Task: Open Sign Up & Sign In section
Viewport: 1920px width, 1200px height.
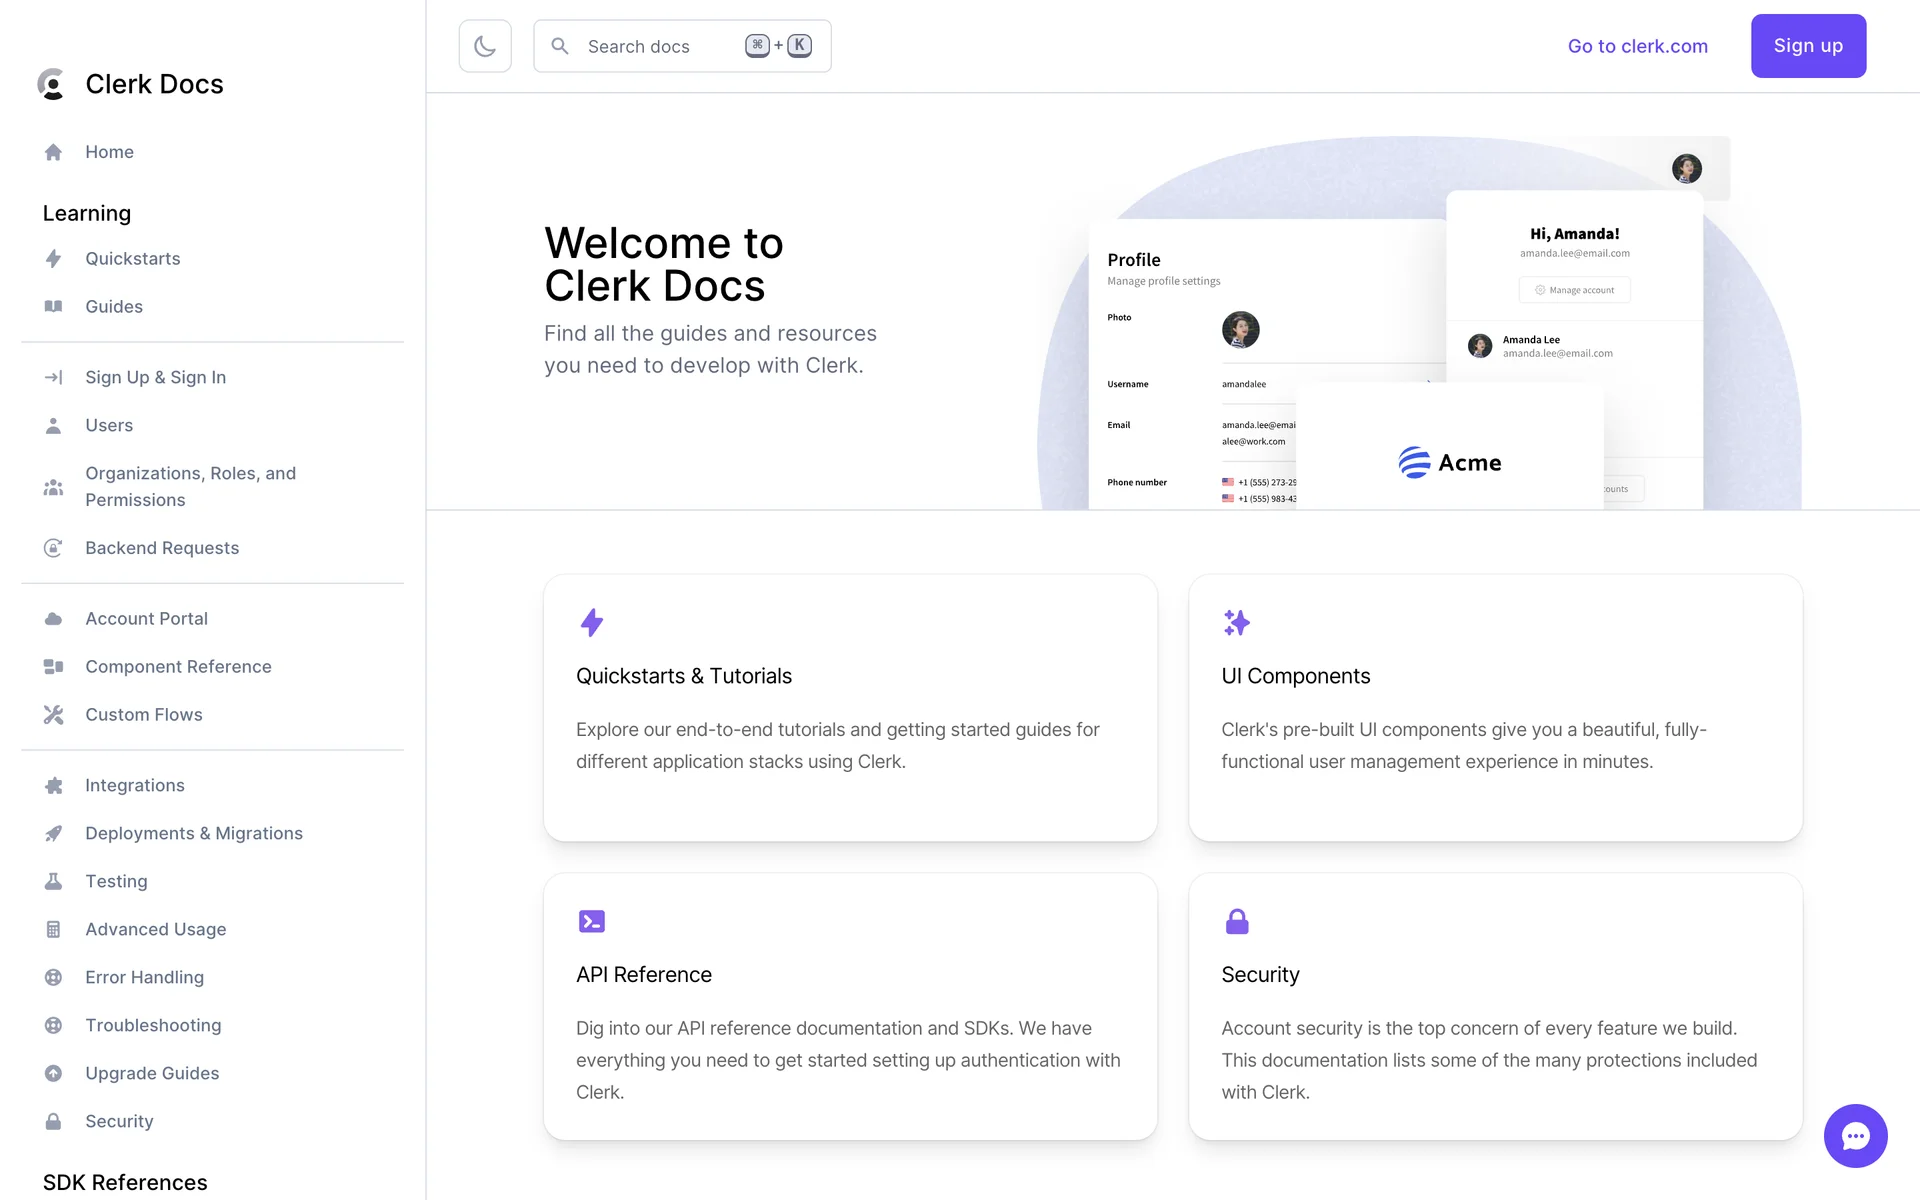Action: click(155, 377)
